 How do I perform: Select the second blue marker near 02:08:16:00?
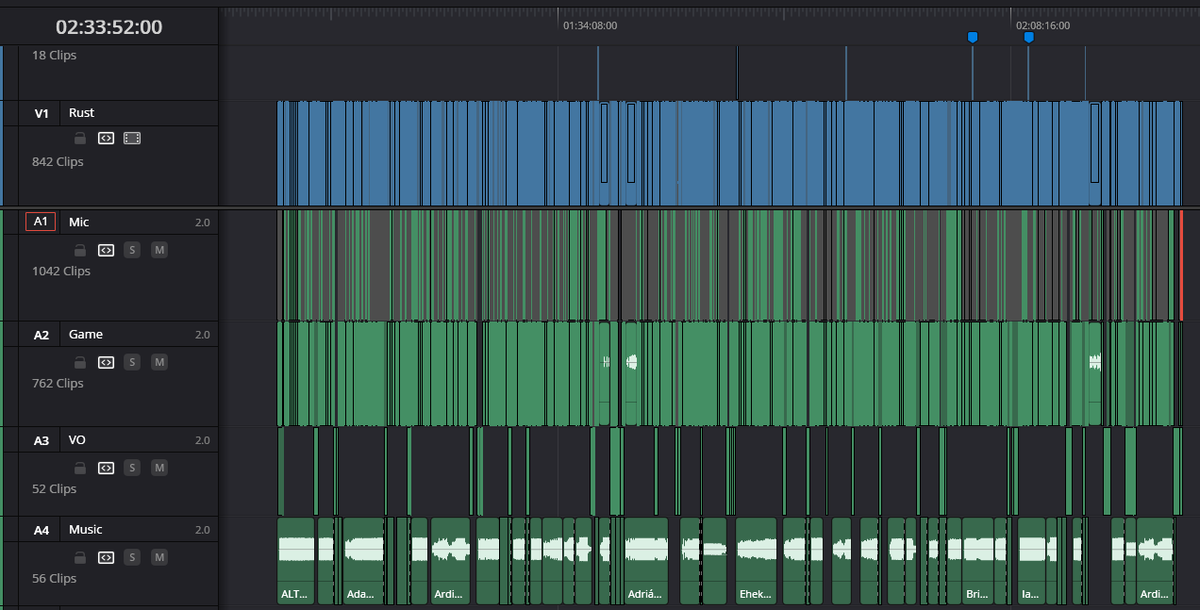(1028, 37)
